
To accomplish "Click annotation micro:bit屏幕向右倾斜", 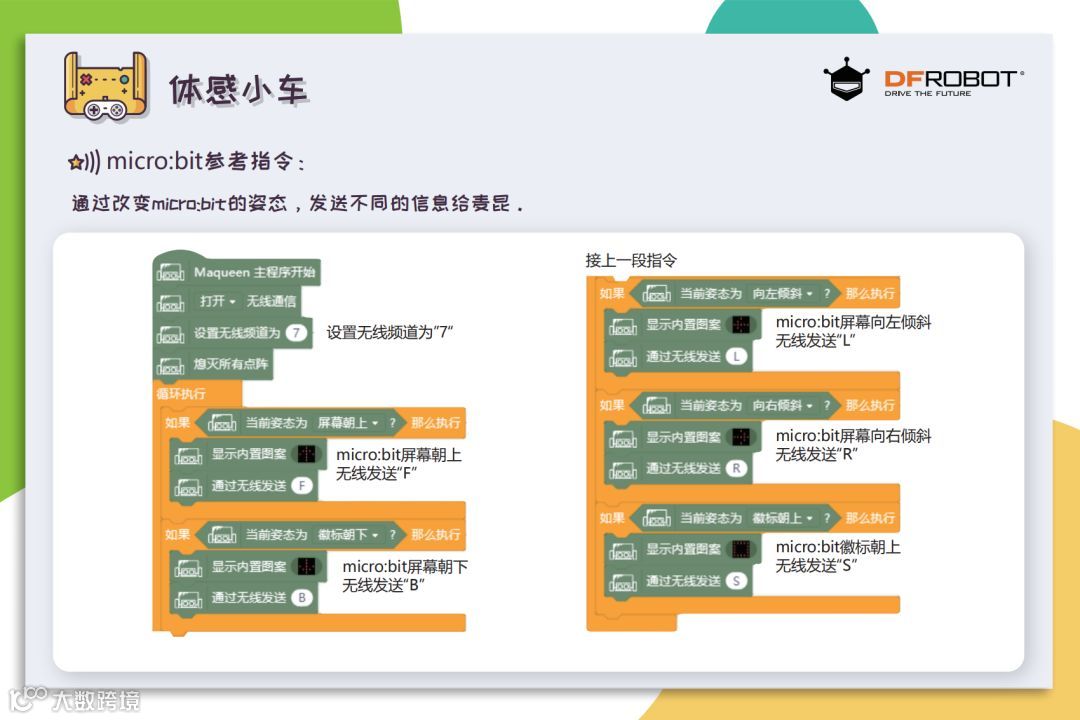I will (853, 435).
